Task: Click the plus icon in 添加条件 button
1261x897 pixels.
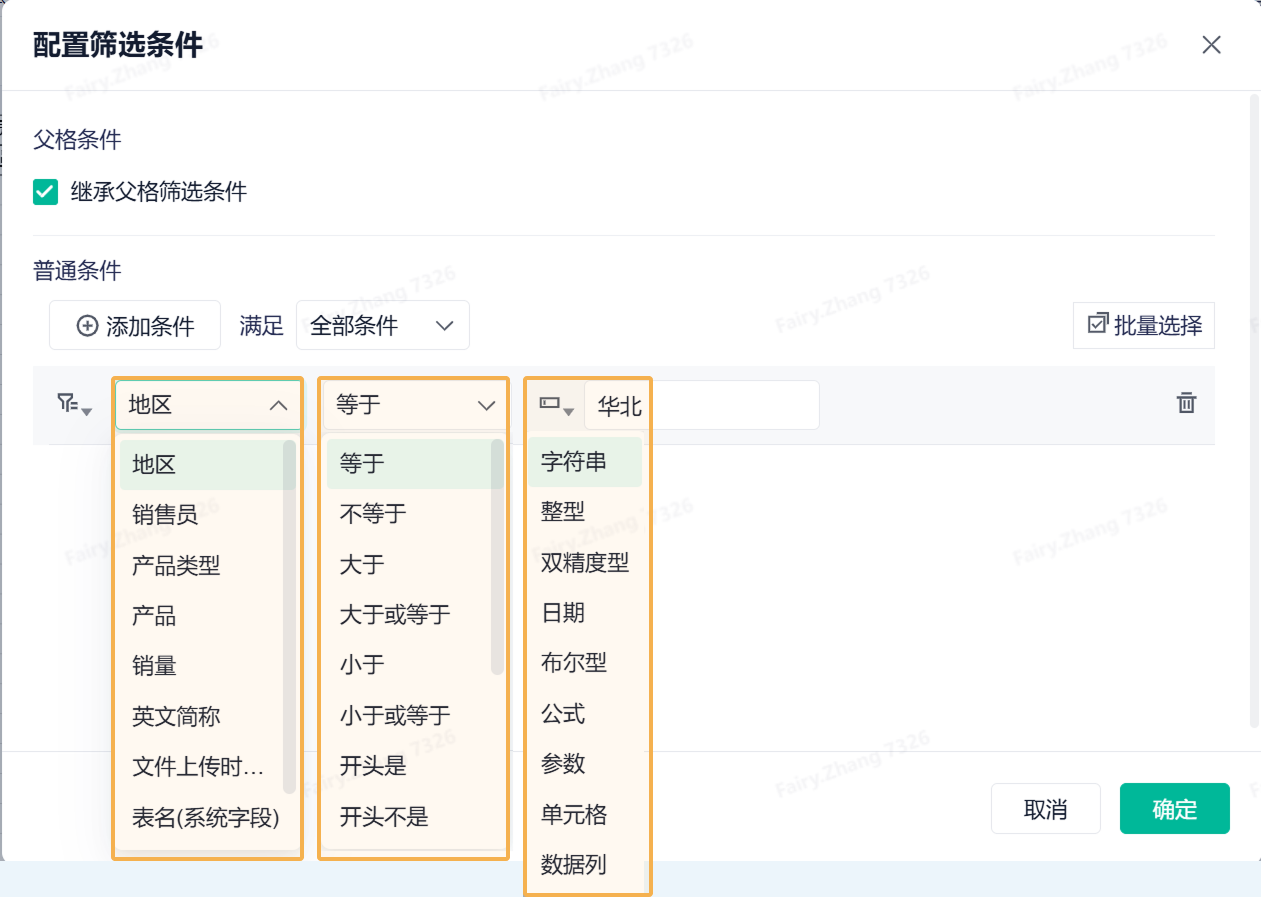Action: [88, 326]
